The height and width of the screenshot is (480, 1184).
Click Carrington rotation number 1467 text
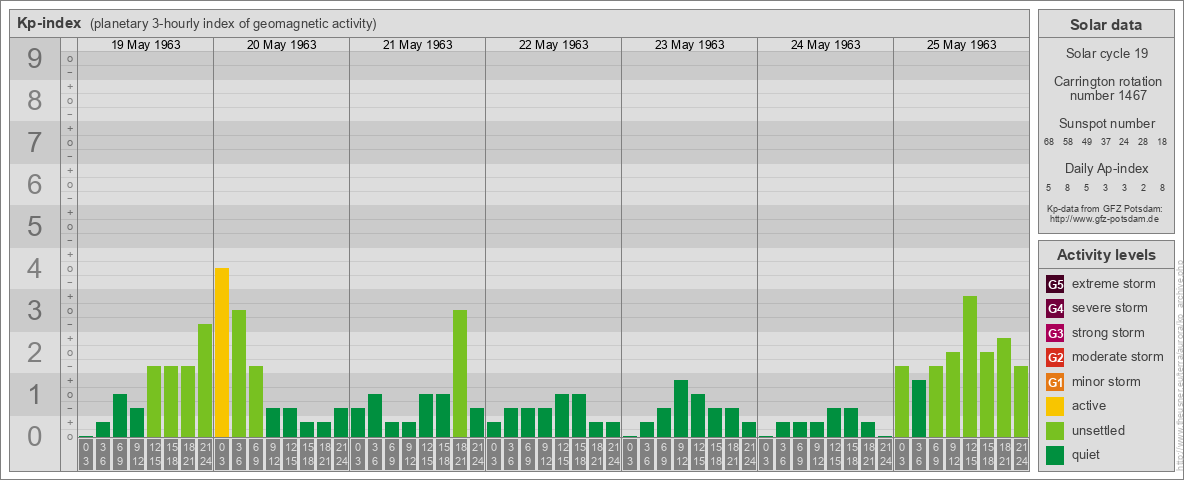(x=1106, y=88)
